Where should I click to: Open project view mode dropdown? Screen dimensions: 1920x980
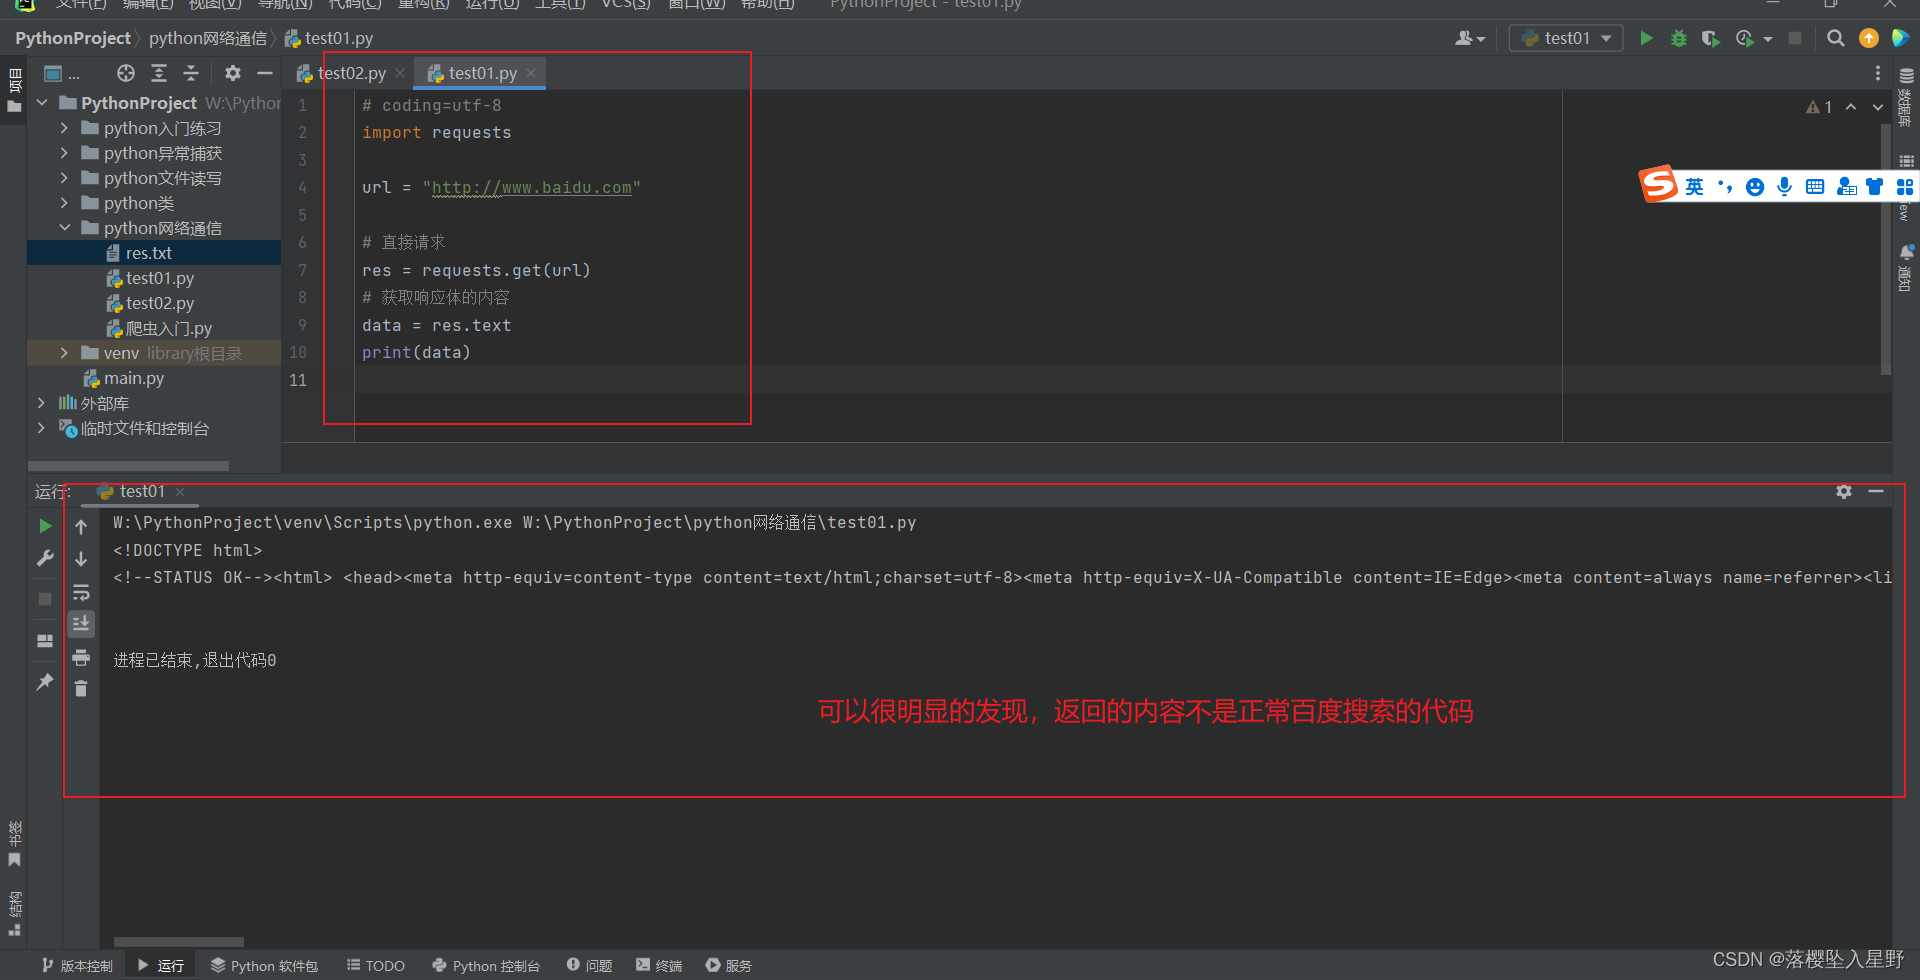click(x=61, y=73)
